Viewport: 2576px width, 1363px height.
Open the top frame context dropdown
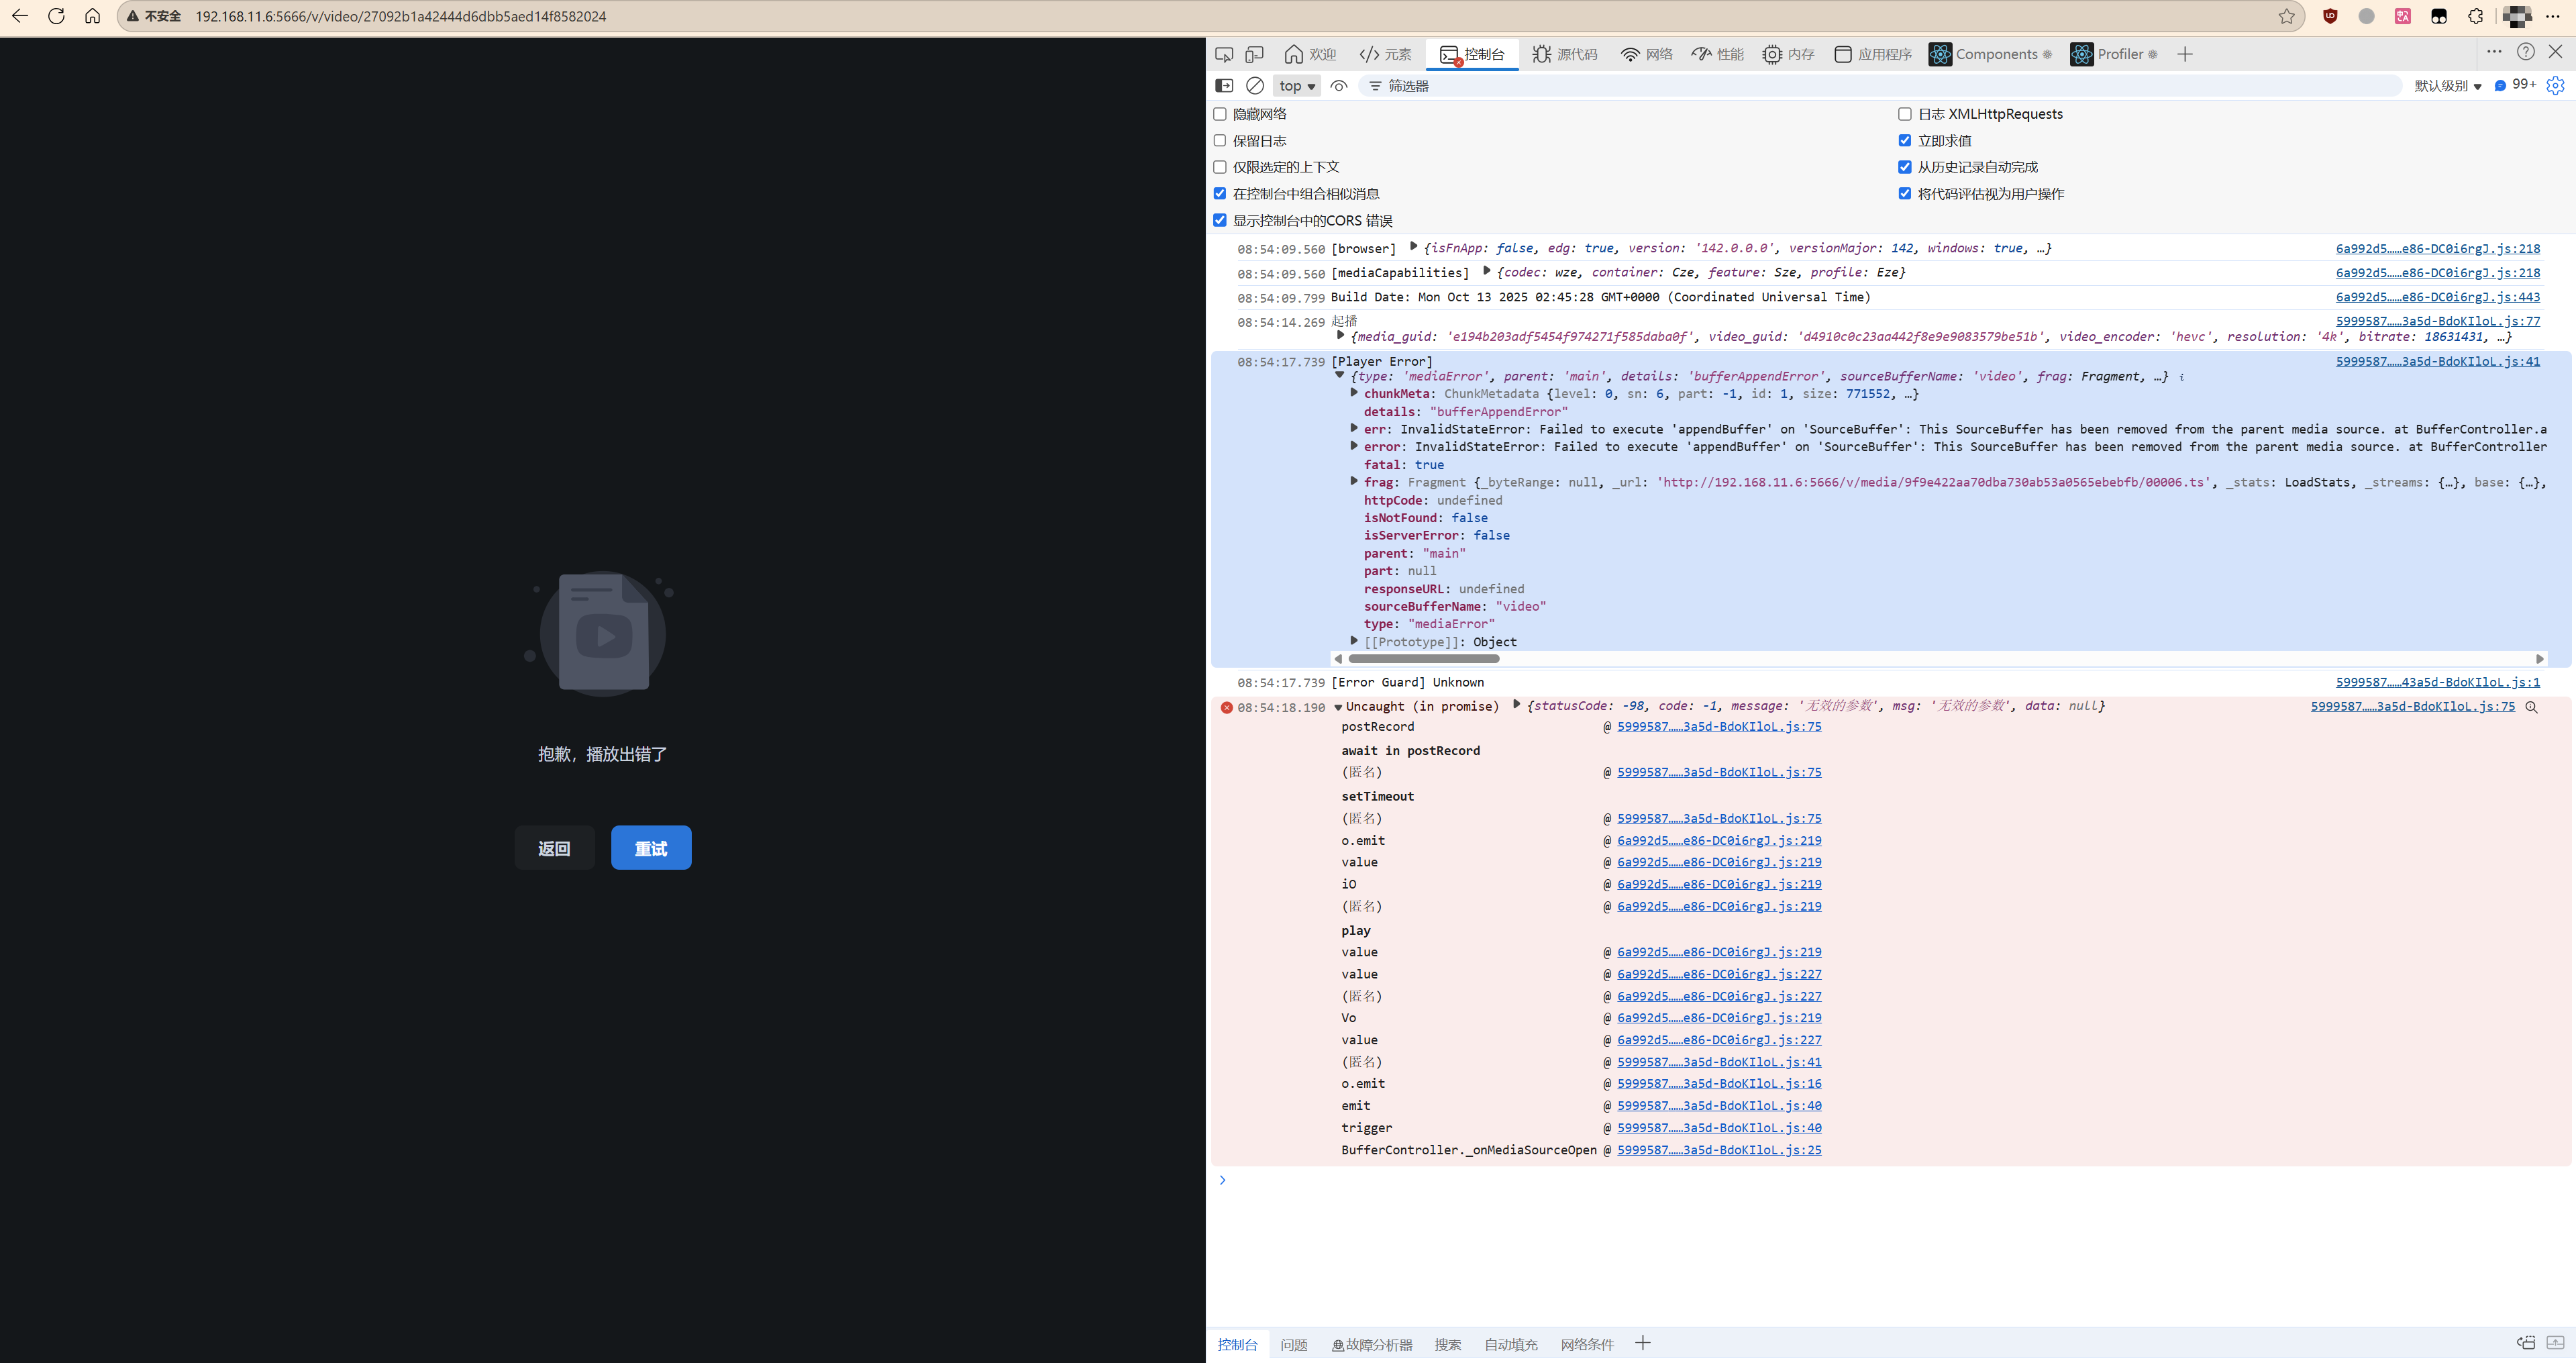point(1296,86)
